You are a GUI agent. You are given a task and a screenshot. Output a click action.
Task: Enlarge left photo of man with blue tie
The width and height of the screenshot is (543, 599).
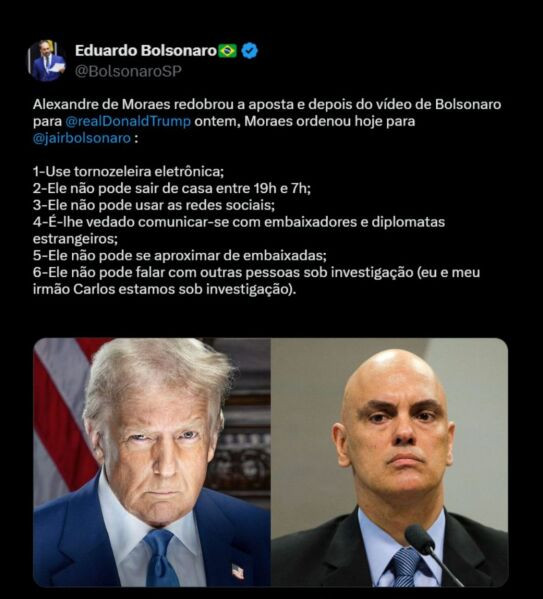[152, 462]
